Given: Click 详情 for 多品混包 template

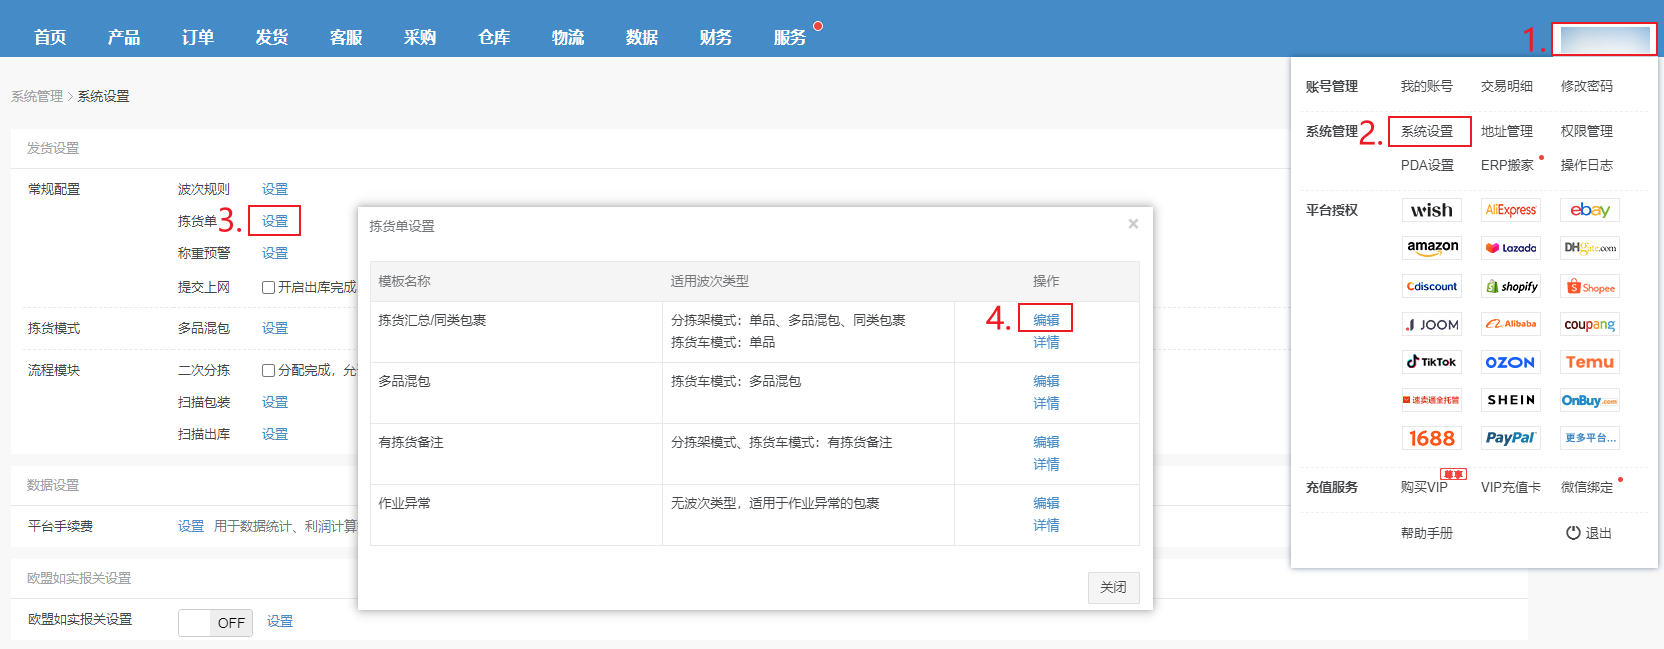Looking at the screenshot, I should pyautogui.click(x=1046, y=403).
